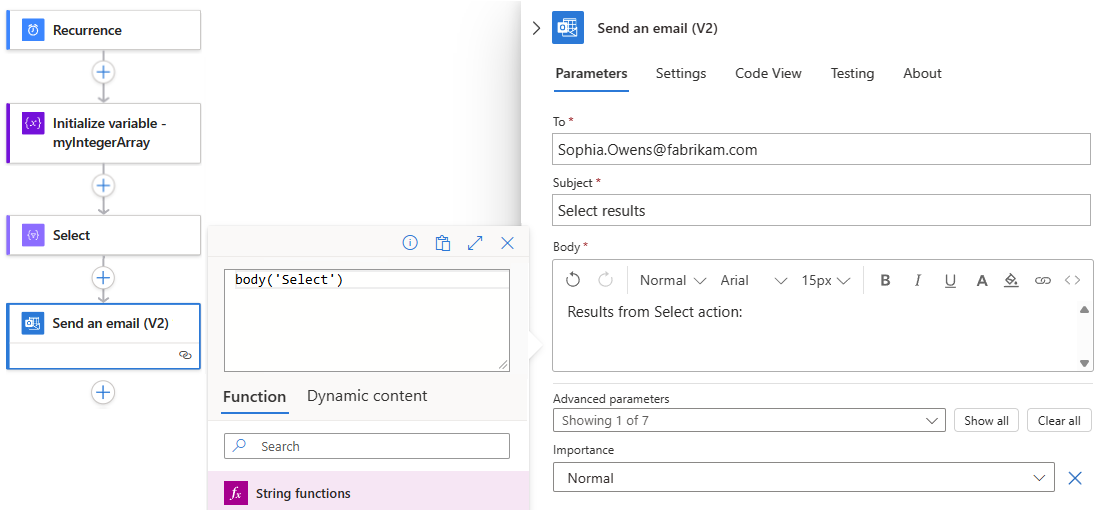Toggle underline formatting in Body editor
1100x510 pixels.
coord(950,280)
